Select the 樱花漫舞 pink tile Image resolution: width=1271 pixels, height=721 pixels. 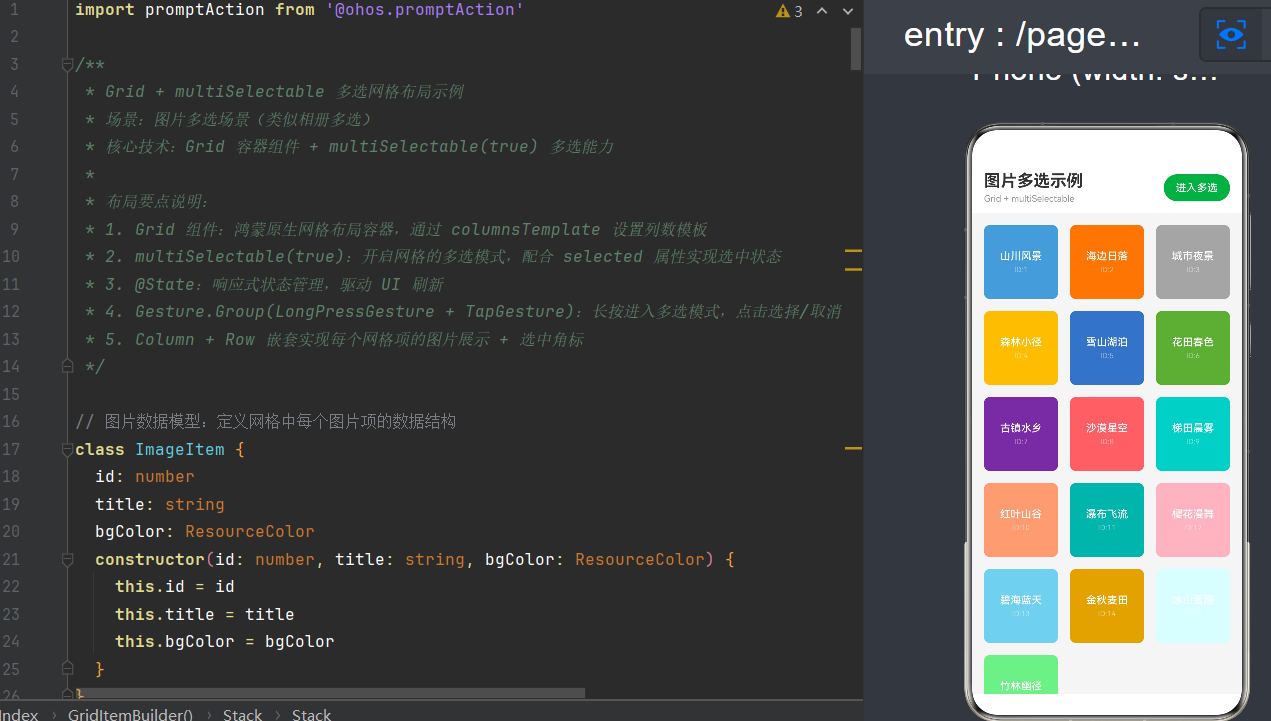[x=1193, y=520]
